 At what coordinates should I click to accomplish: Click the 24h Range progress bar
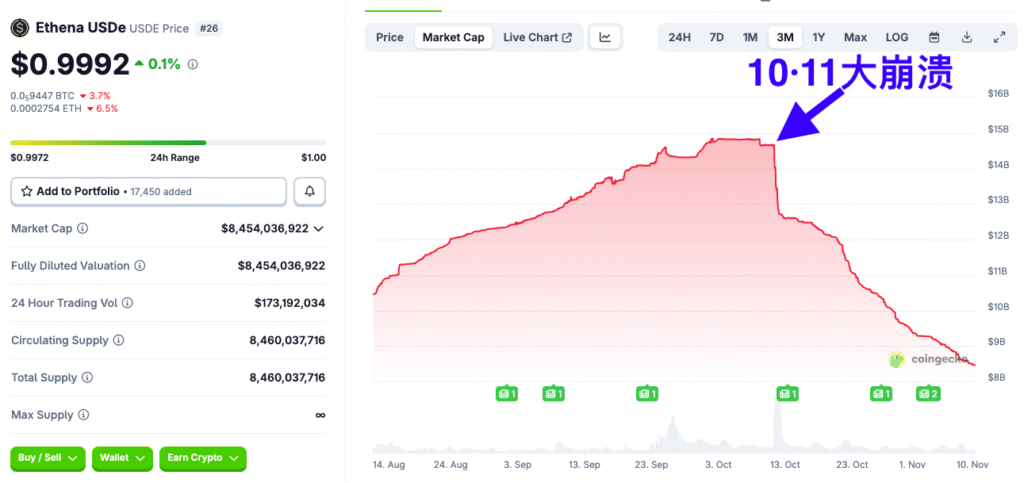click(x=167, y=143)
